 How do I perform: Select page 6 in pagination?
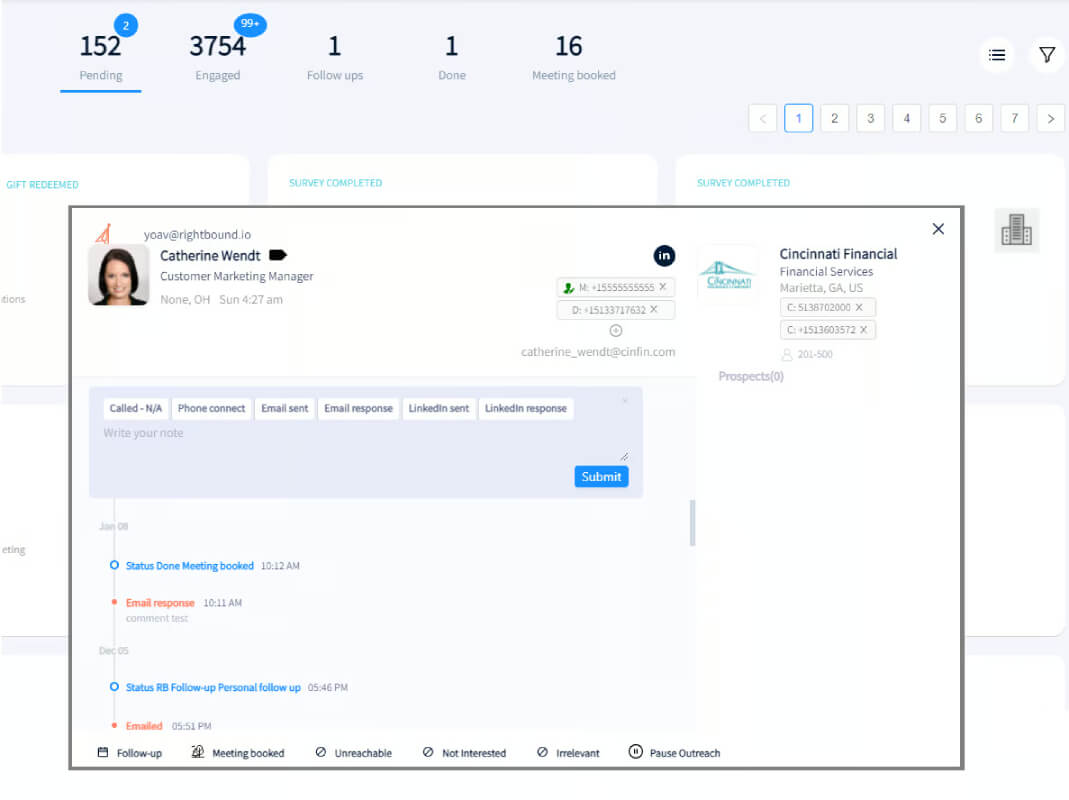(x=979, y=119)
